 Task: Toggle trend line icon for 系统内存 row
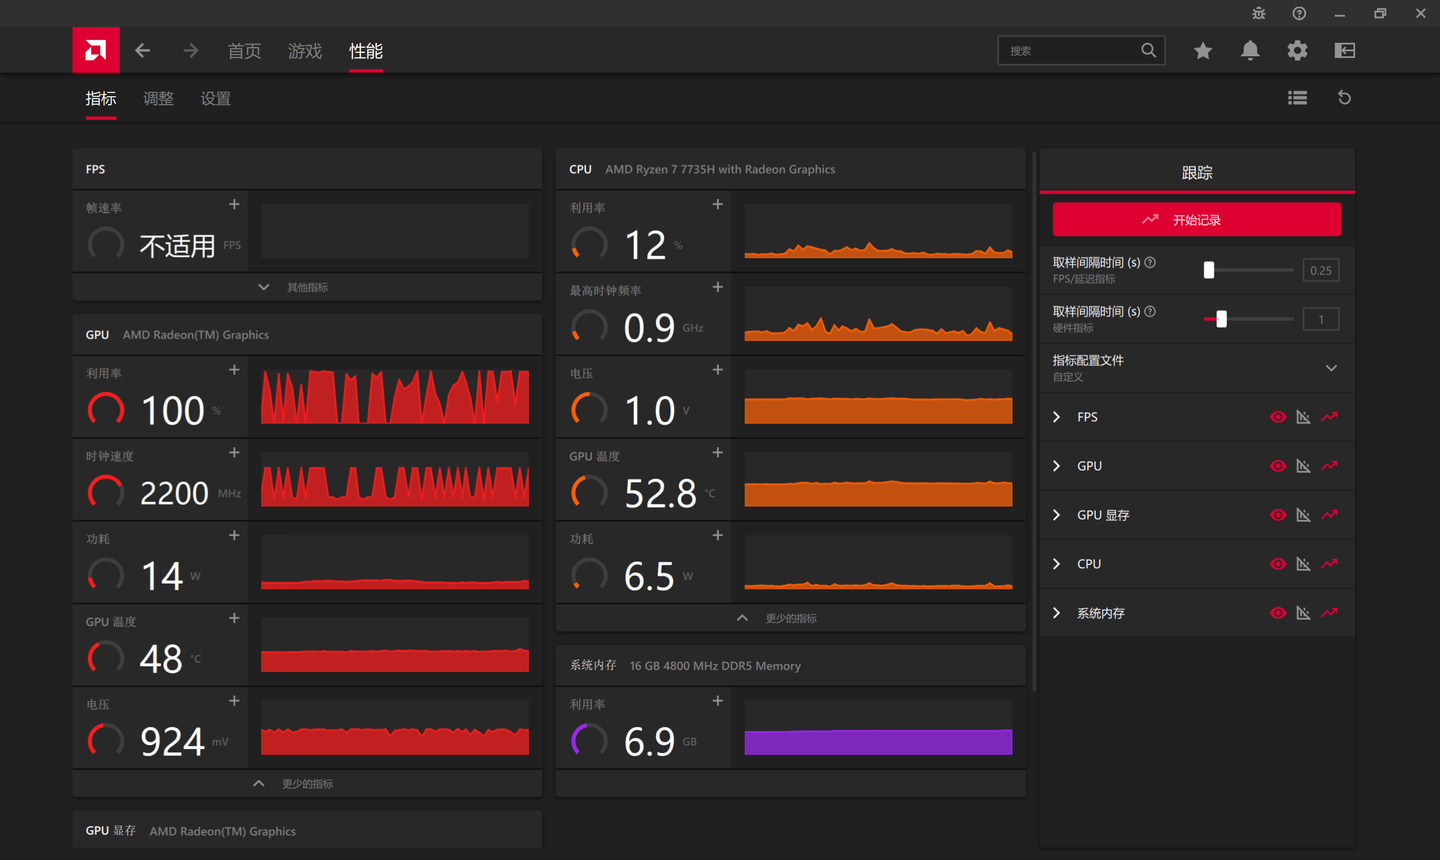coord(1329,613)
